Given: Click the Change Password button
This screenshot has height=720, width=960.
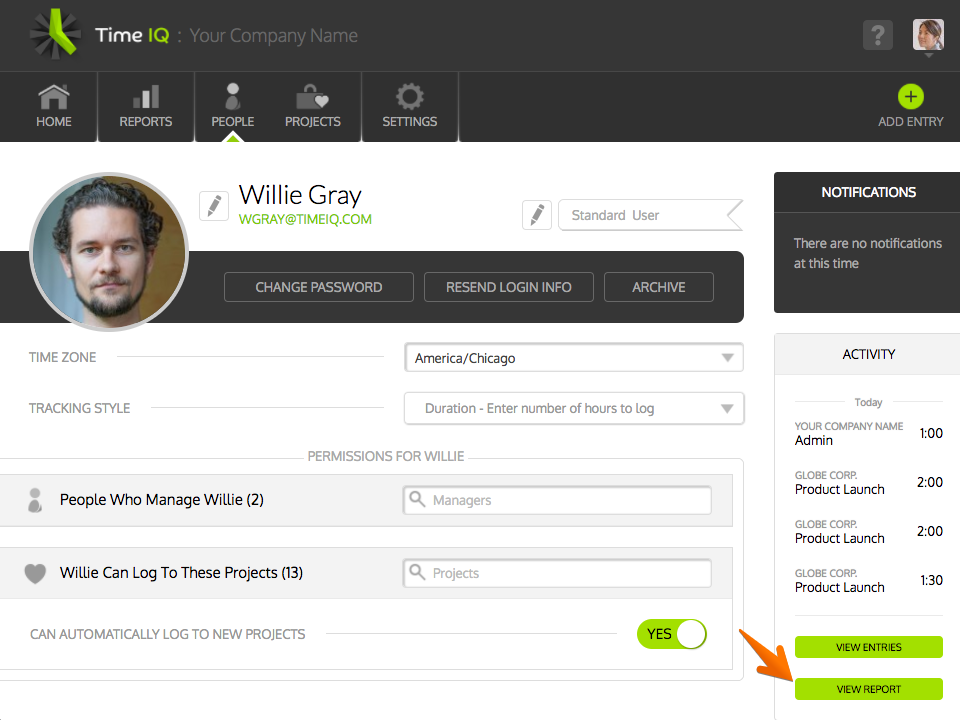Looking at the screenshot, I should [318, 287].
